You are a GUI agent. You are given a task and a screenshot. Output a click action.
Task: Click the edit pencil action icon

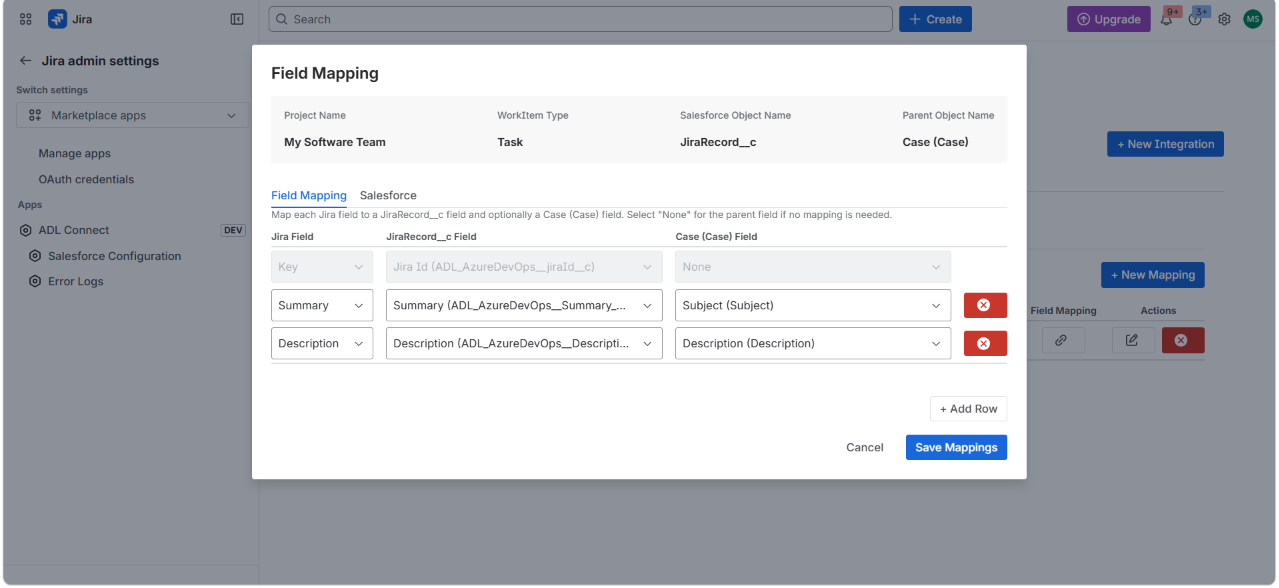click(x=1132, y=340)
